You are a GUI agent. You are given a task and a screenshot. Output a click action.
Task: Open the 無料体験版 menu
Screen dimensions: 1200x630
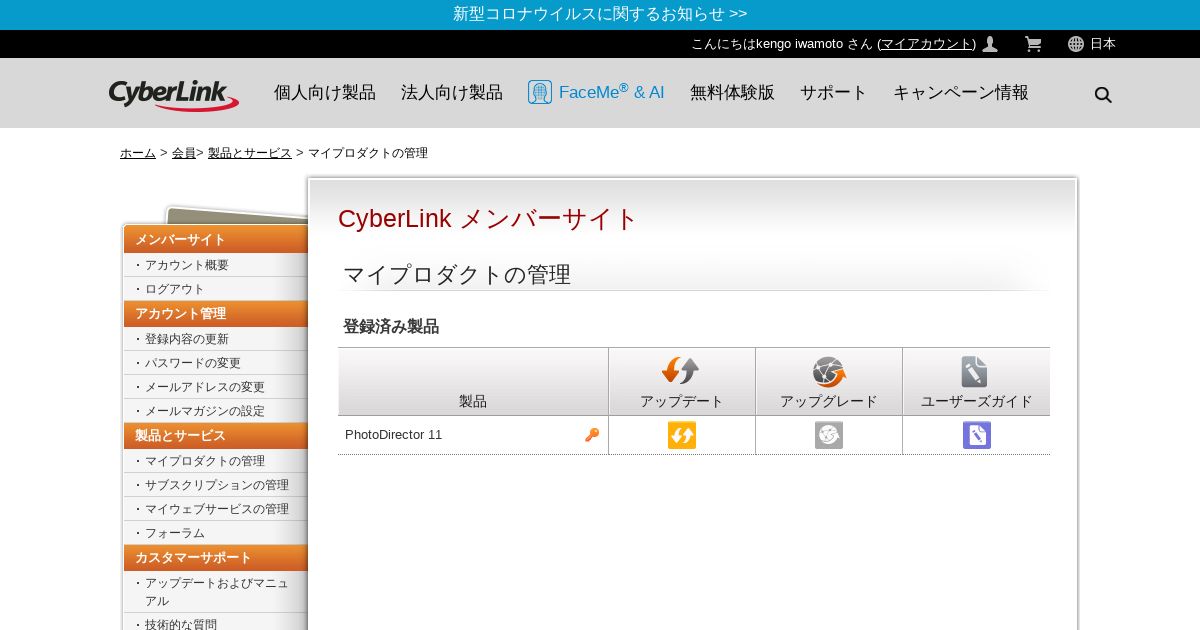pos(732,92)
